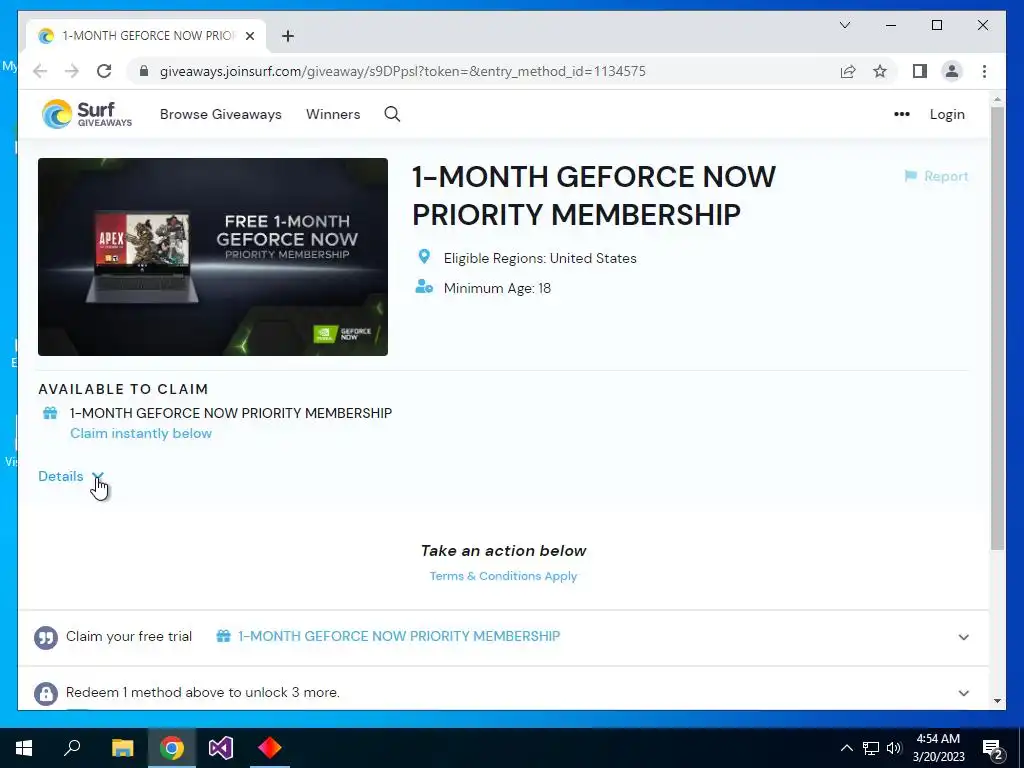
Task: Click the AVAILABLE TO CLAIM heading
Action: (x=123, y=389)
